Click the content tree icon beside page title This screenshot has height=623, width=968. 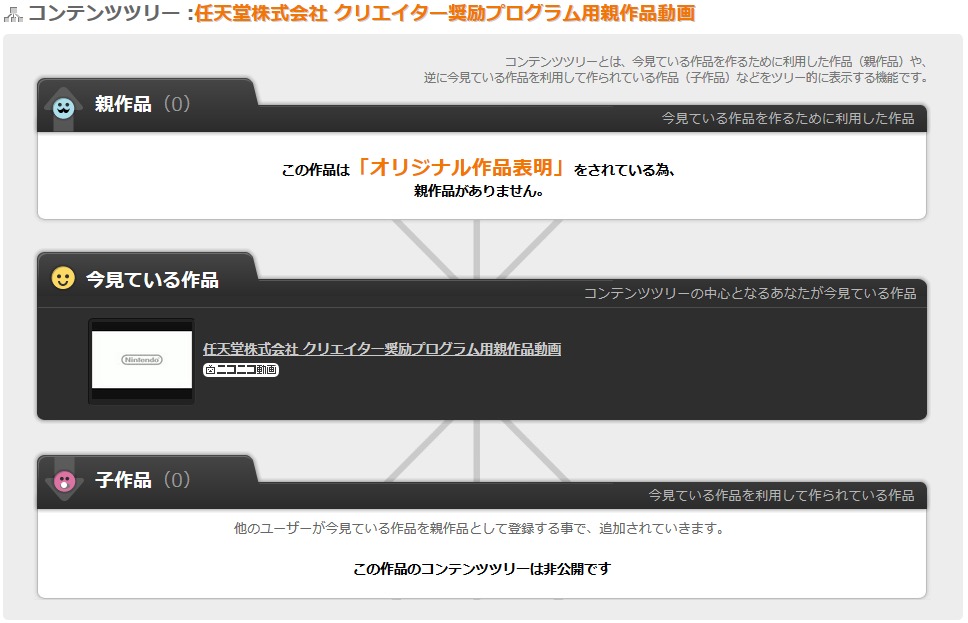coord(13,14)
